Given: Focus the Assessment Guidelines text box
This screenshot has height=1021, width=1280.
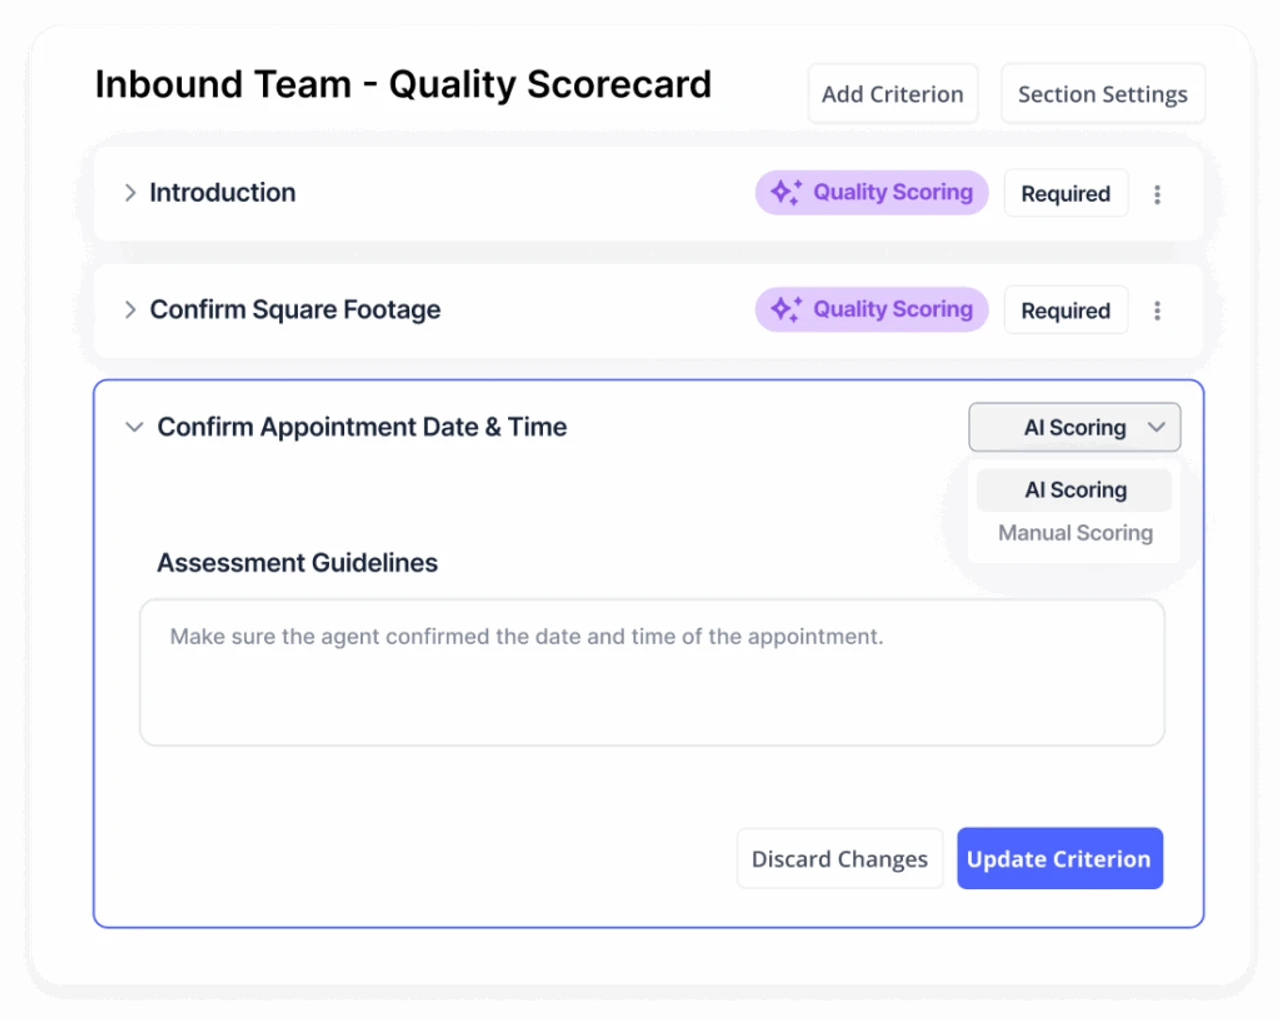Looking at the screenshot, I should click(x=652, y=672).
